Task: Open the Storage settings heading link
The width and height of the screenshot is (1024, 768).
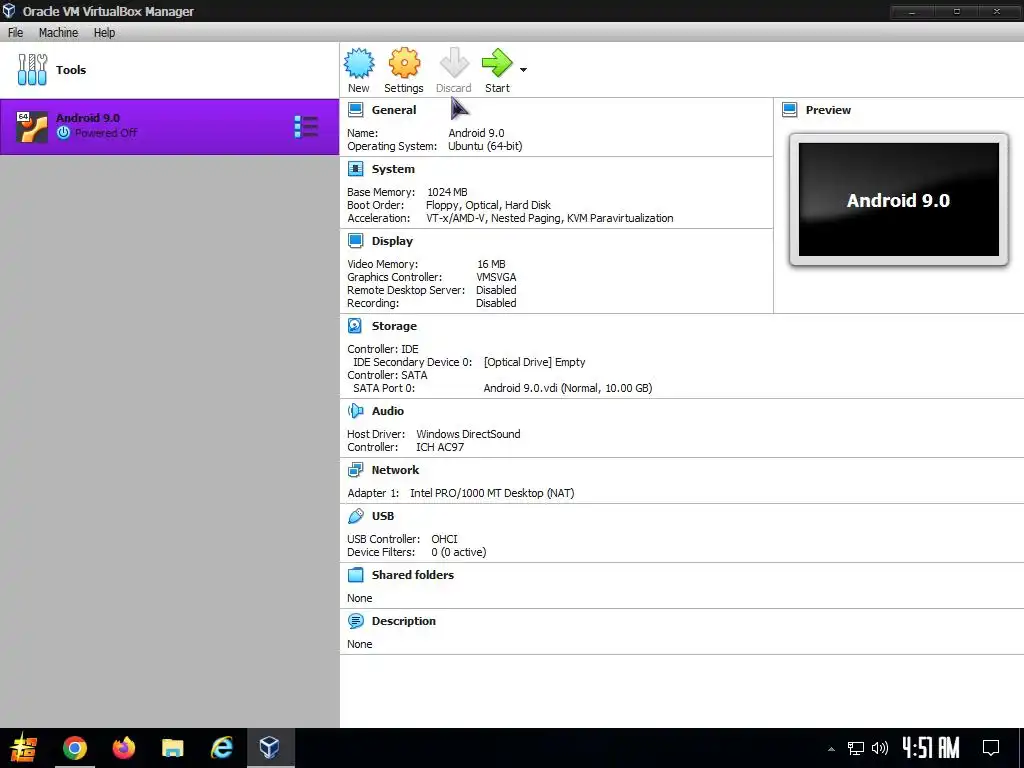Action: 394,326
